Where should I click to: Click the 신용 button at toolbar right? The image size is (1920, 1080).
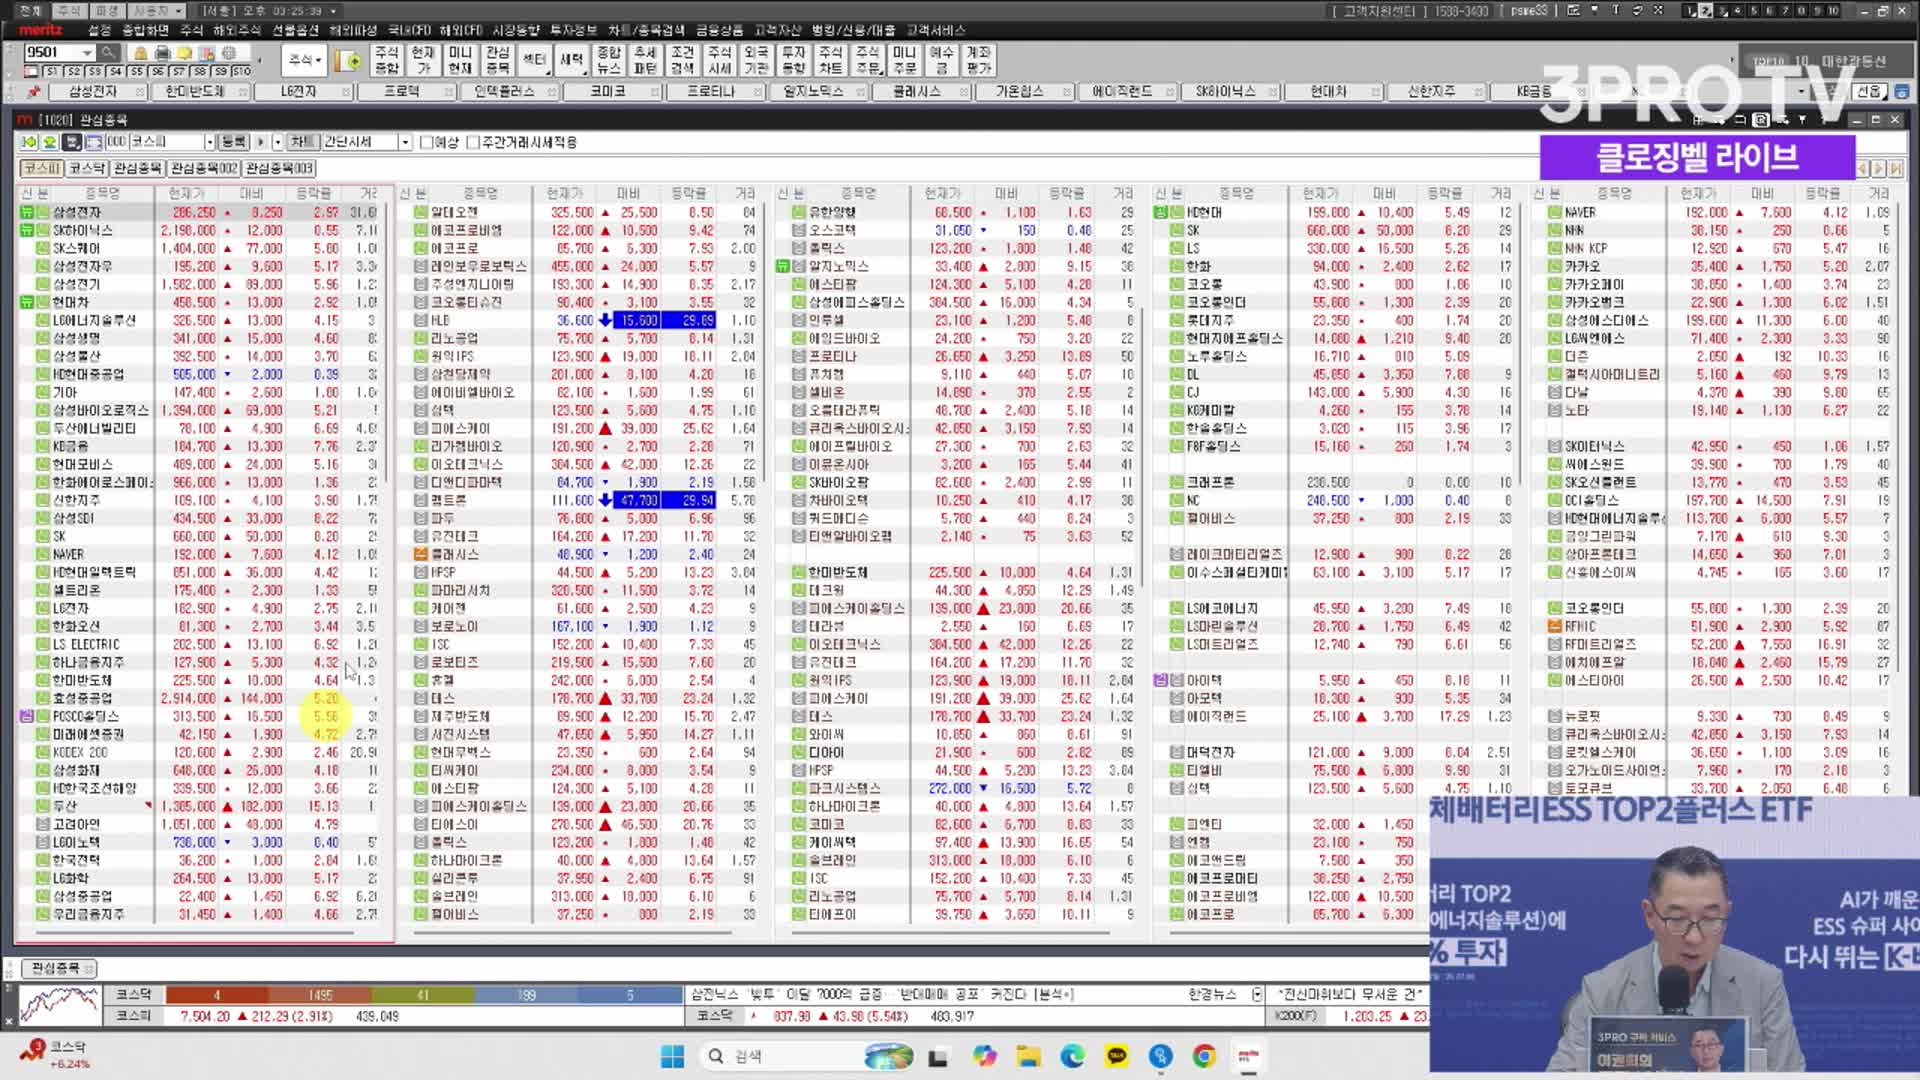[1868, 91]
